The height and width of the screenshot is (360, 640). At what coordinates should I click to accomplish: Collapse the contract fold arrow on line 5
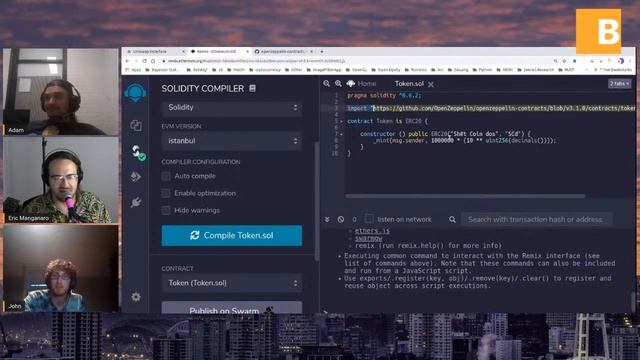(x=342, y=121)
